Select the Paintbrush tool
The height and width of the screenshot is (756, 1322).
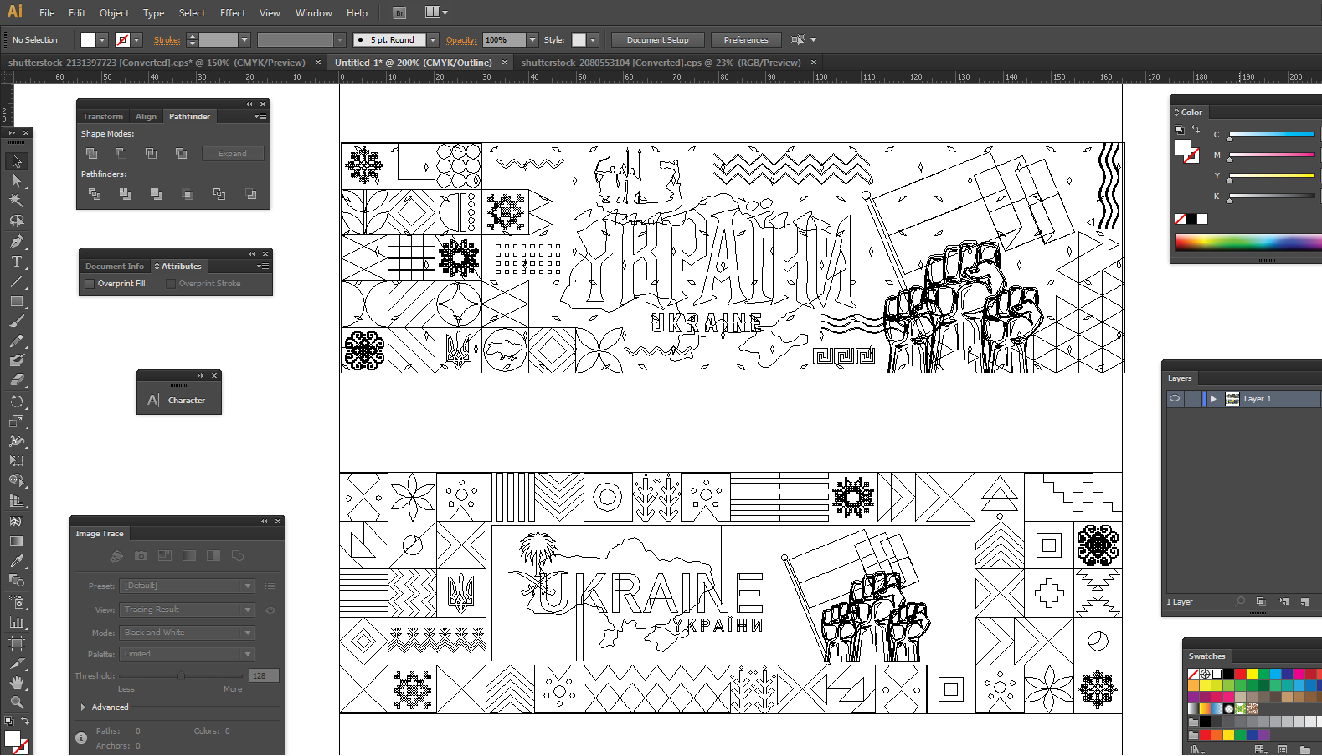pyautogui.click(x=17, y=321)
